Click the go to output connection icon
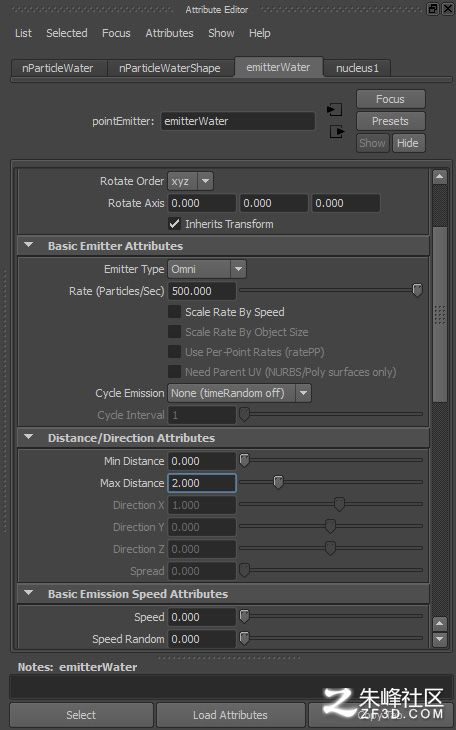The width and height of the screenshot is (456, 730). click(337, 132)
